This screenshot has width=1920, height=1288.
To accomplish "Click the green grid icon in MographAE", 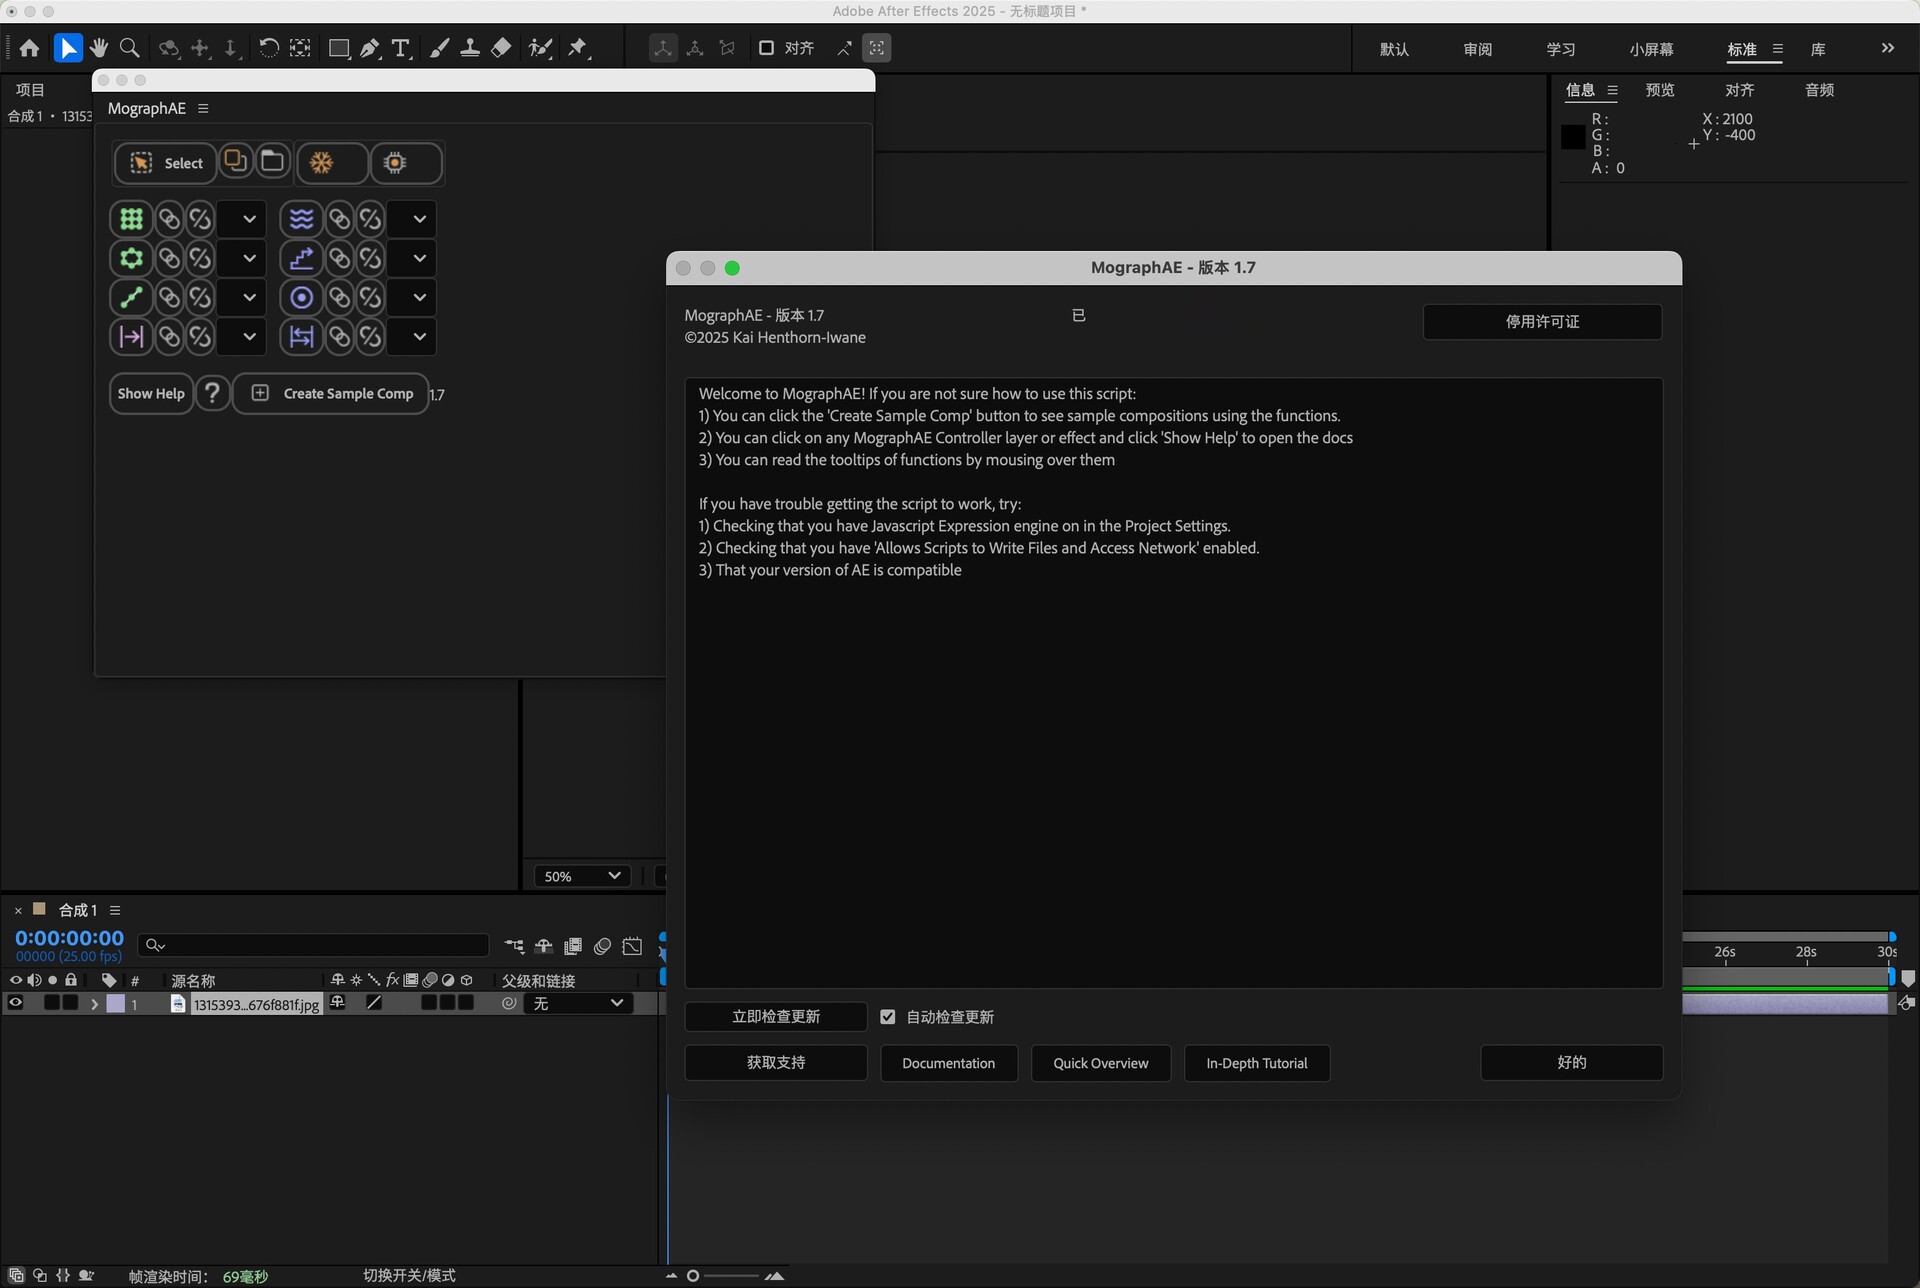I will coord(131,219).
